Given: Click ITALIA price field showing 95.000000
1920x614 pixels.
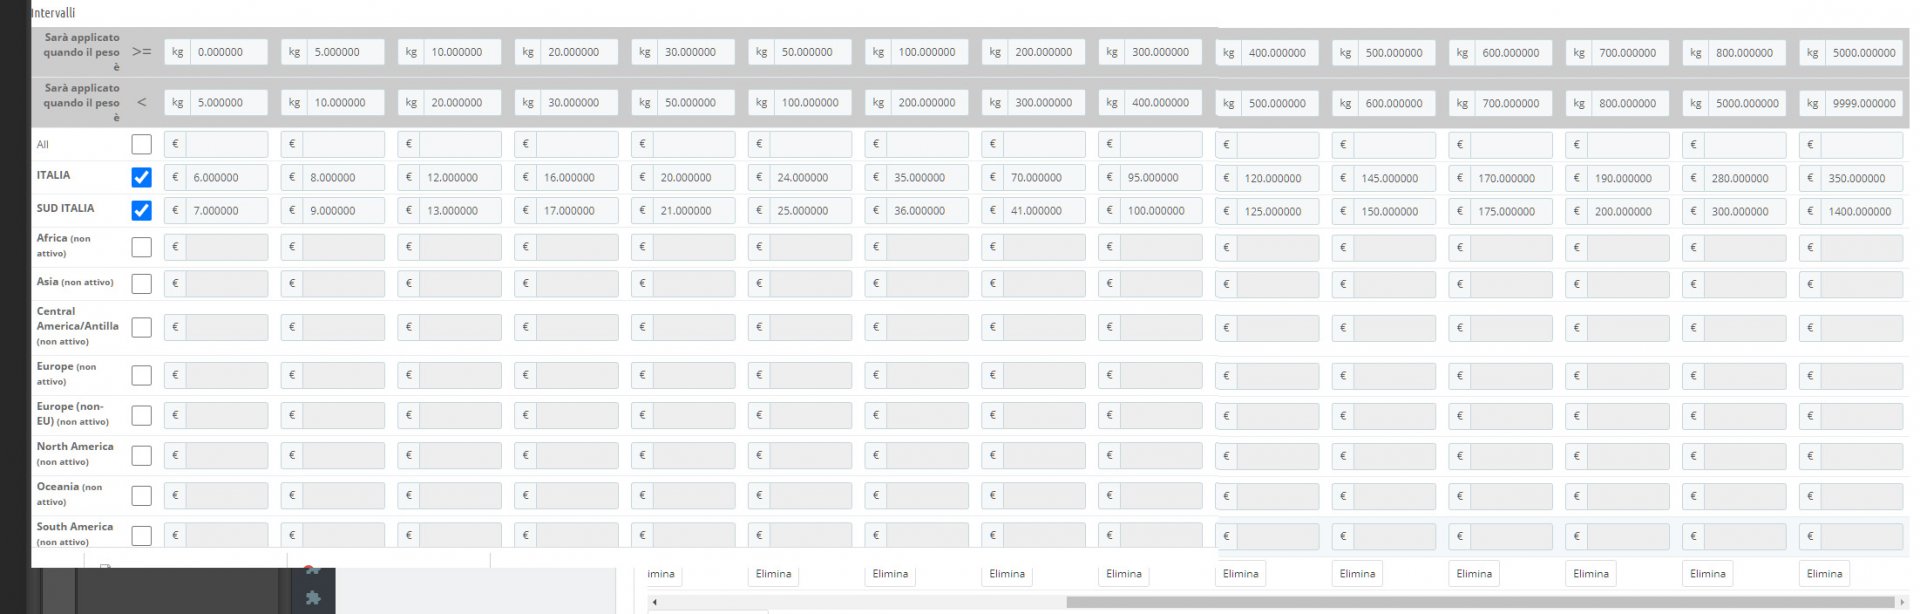Looking at the screenshot, I should 1160,178.
